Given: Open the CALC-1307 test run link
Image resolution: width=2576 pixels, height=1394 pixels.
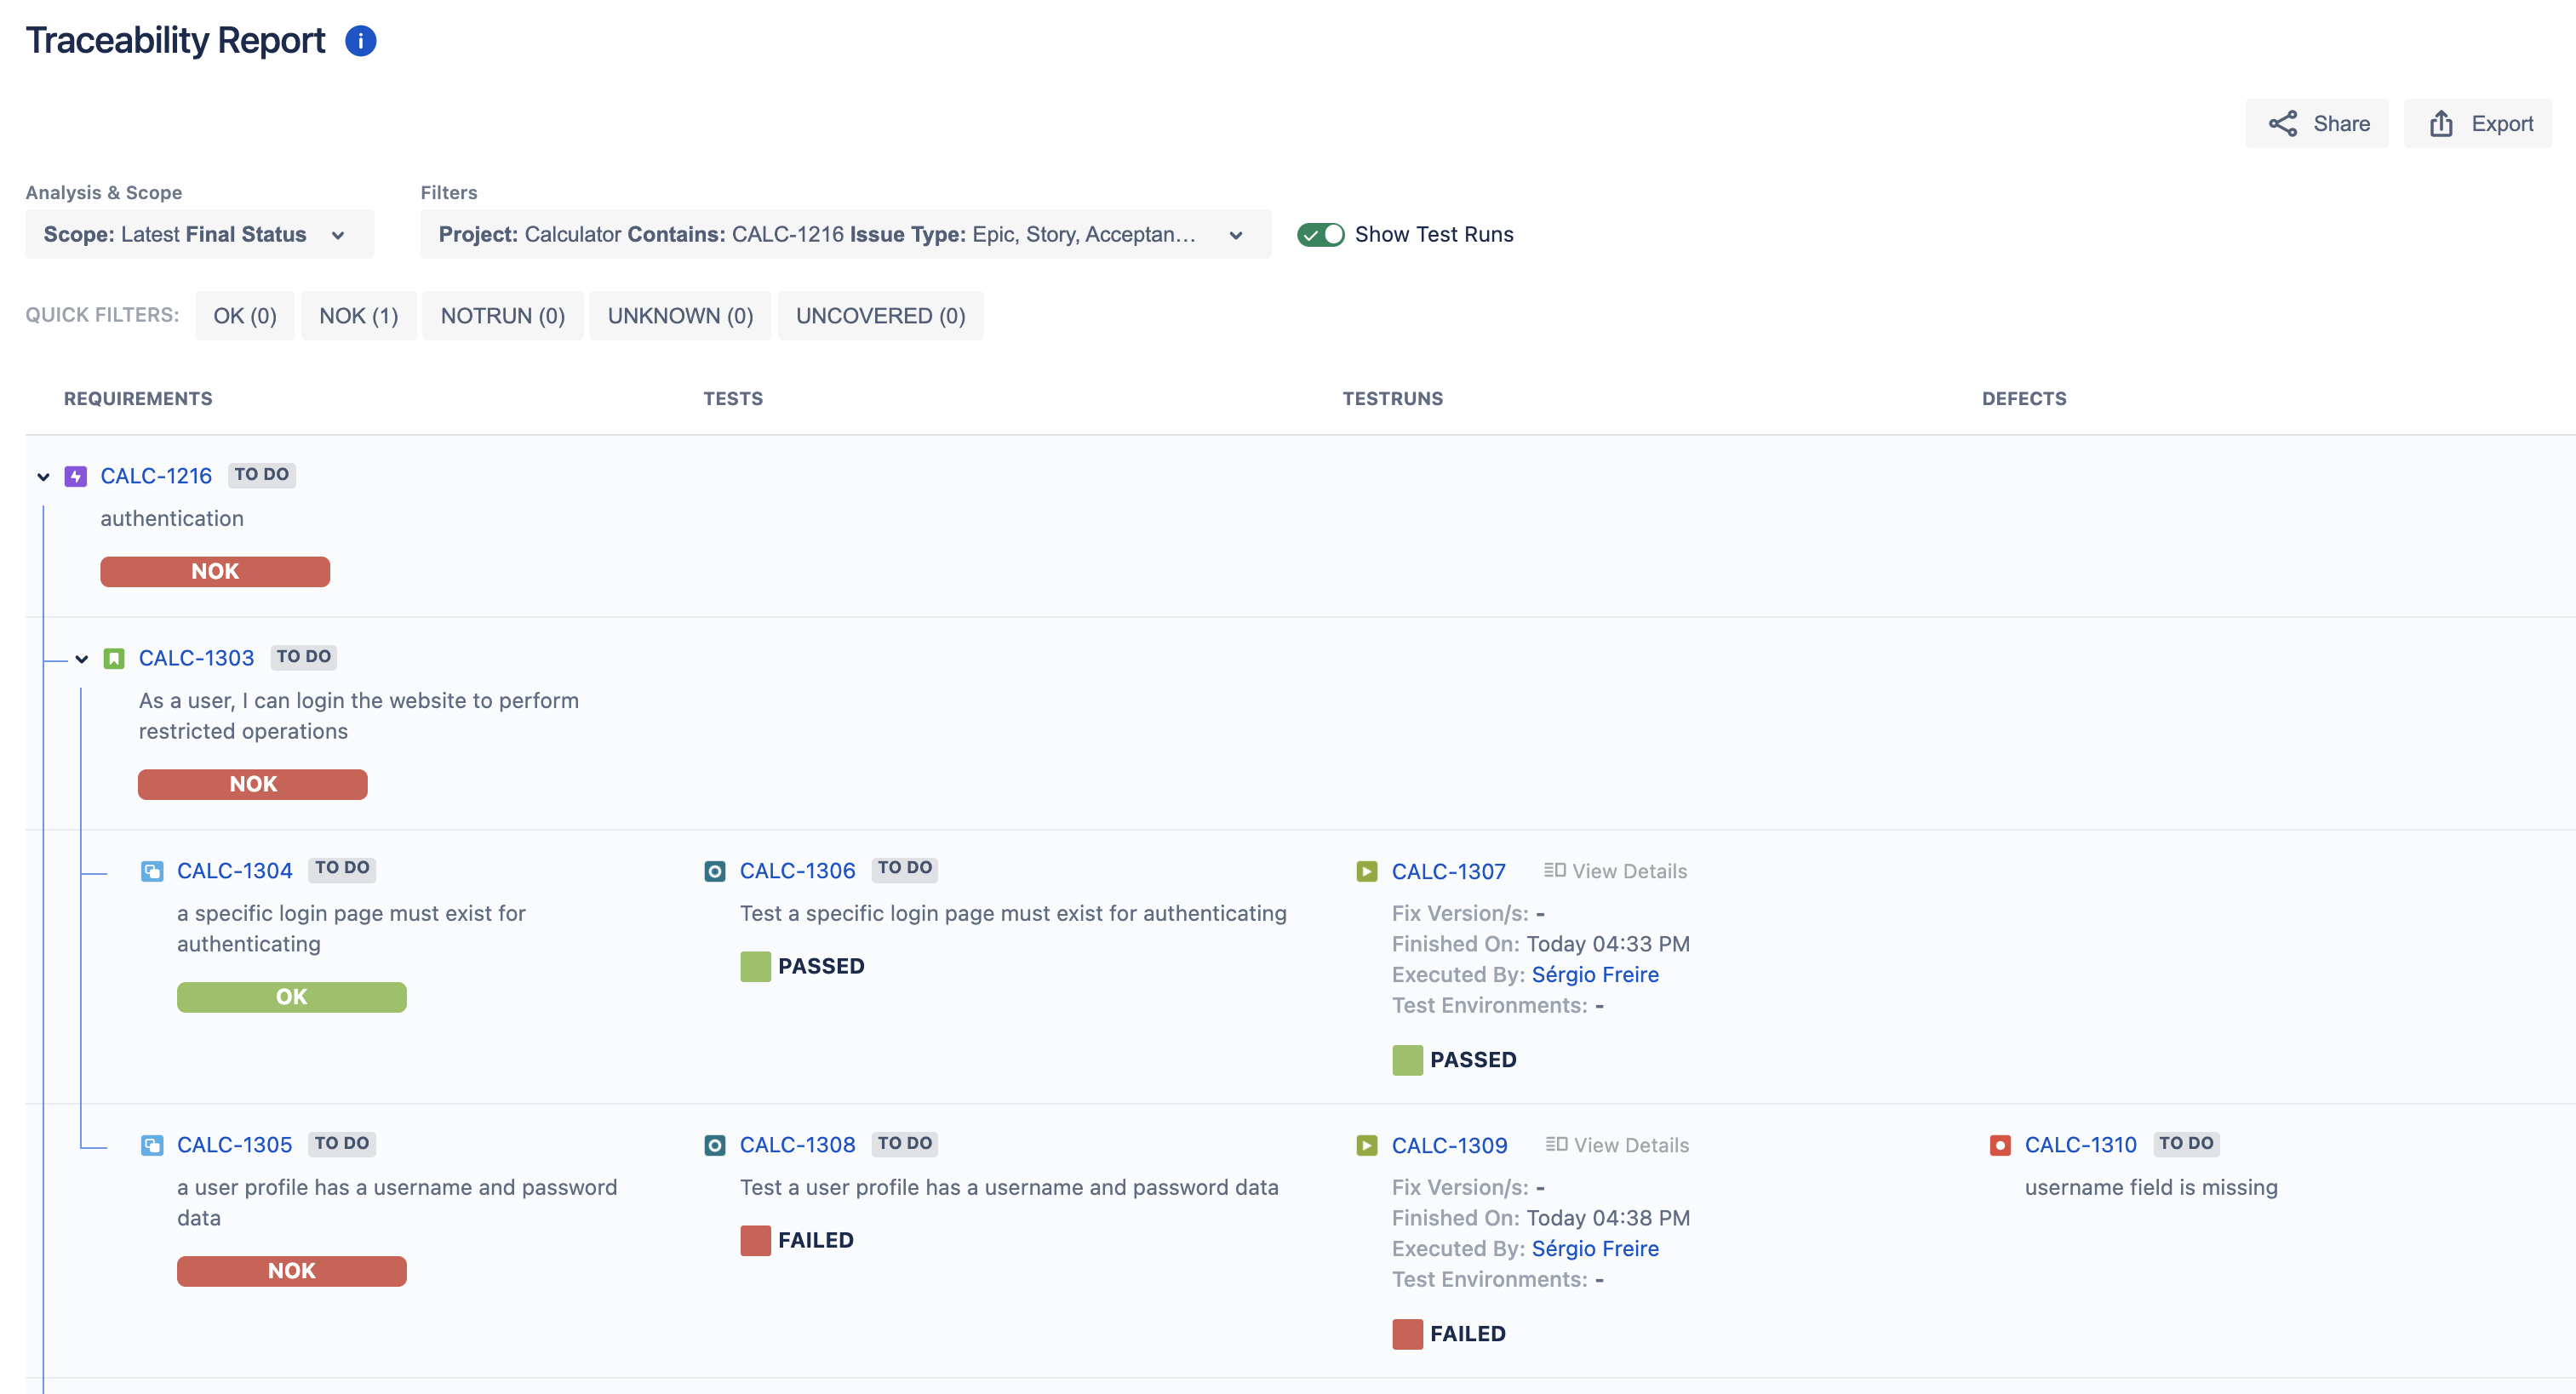Looking at the screenshot, I should pyautogui.click(x=1449, y=872).
